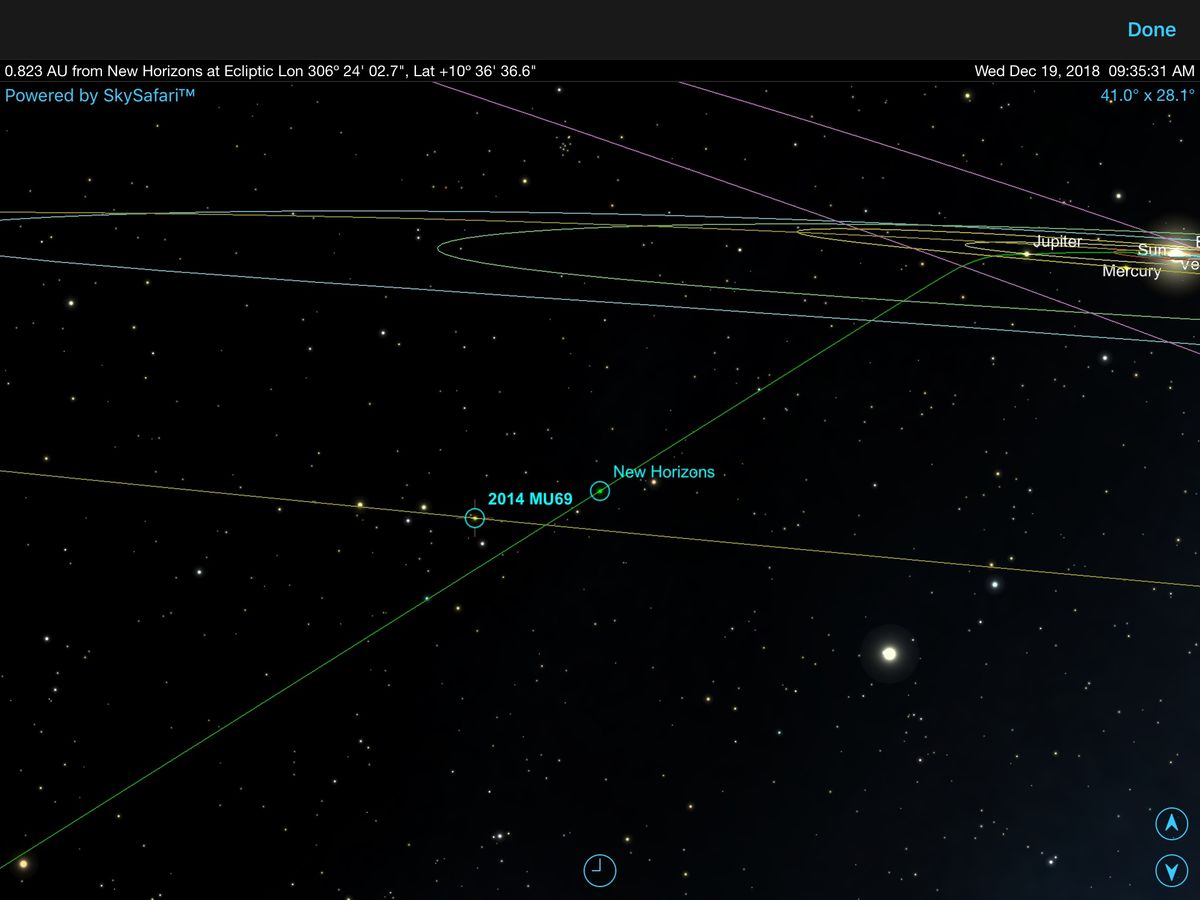Open the time flow clock icon

pyautogui.click(x=598, y=869)
